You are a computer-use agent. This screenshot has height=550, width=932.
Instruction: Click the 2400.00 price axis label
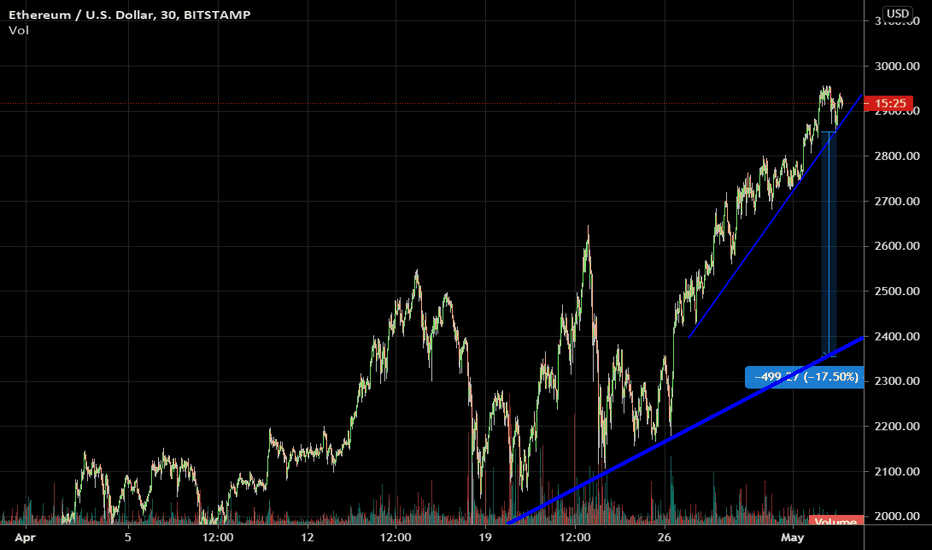tap(897, 337)
